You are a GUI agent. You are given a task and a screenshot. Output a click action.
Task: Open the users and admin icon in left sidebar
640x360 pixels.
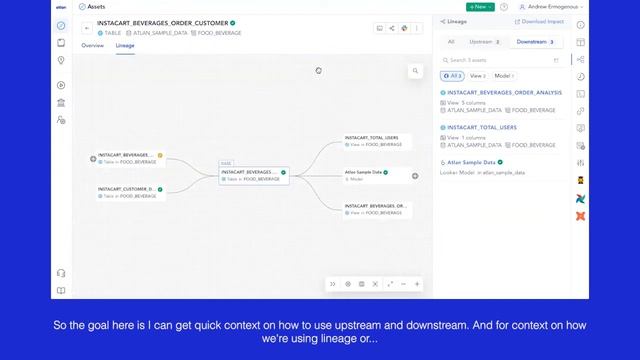[x=61, y=120]
